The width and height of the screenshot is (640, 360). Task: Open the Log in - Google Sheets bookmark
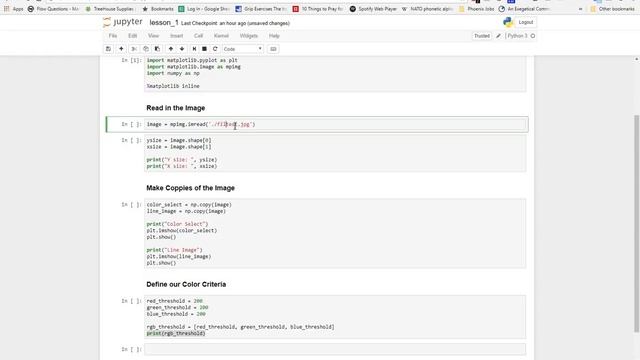coord(204,9)
